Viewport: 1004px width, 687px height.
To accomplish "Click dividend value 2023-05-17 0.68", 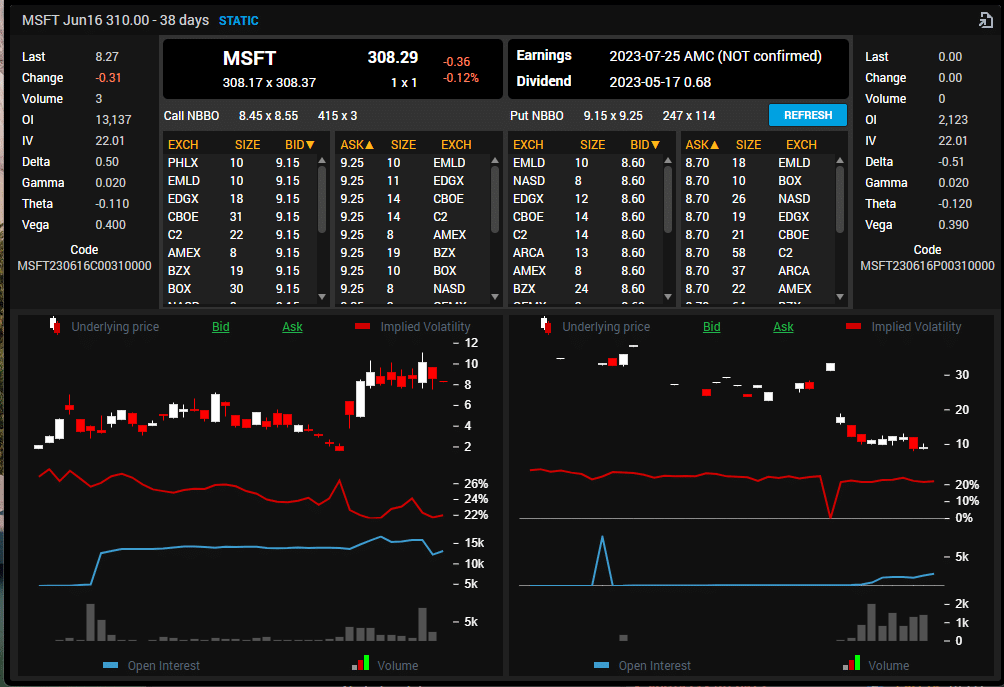I will (660, 82).
